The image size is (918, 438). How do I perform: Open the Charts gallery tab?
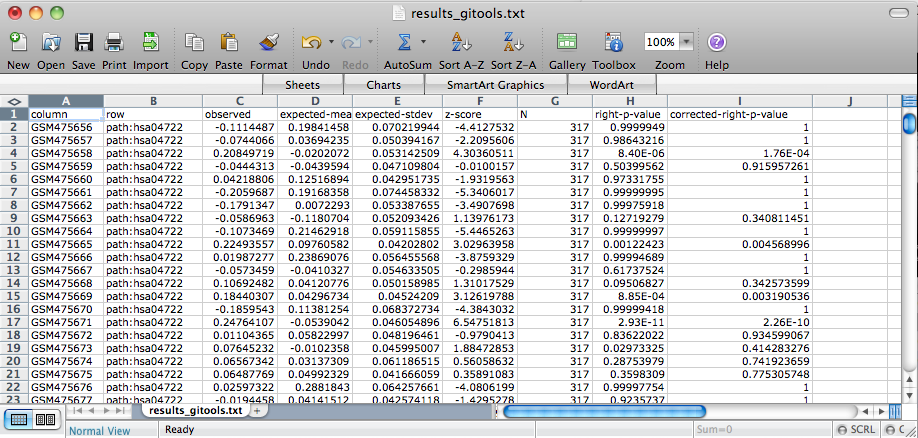(x=383, y=85)
